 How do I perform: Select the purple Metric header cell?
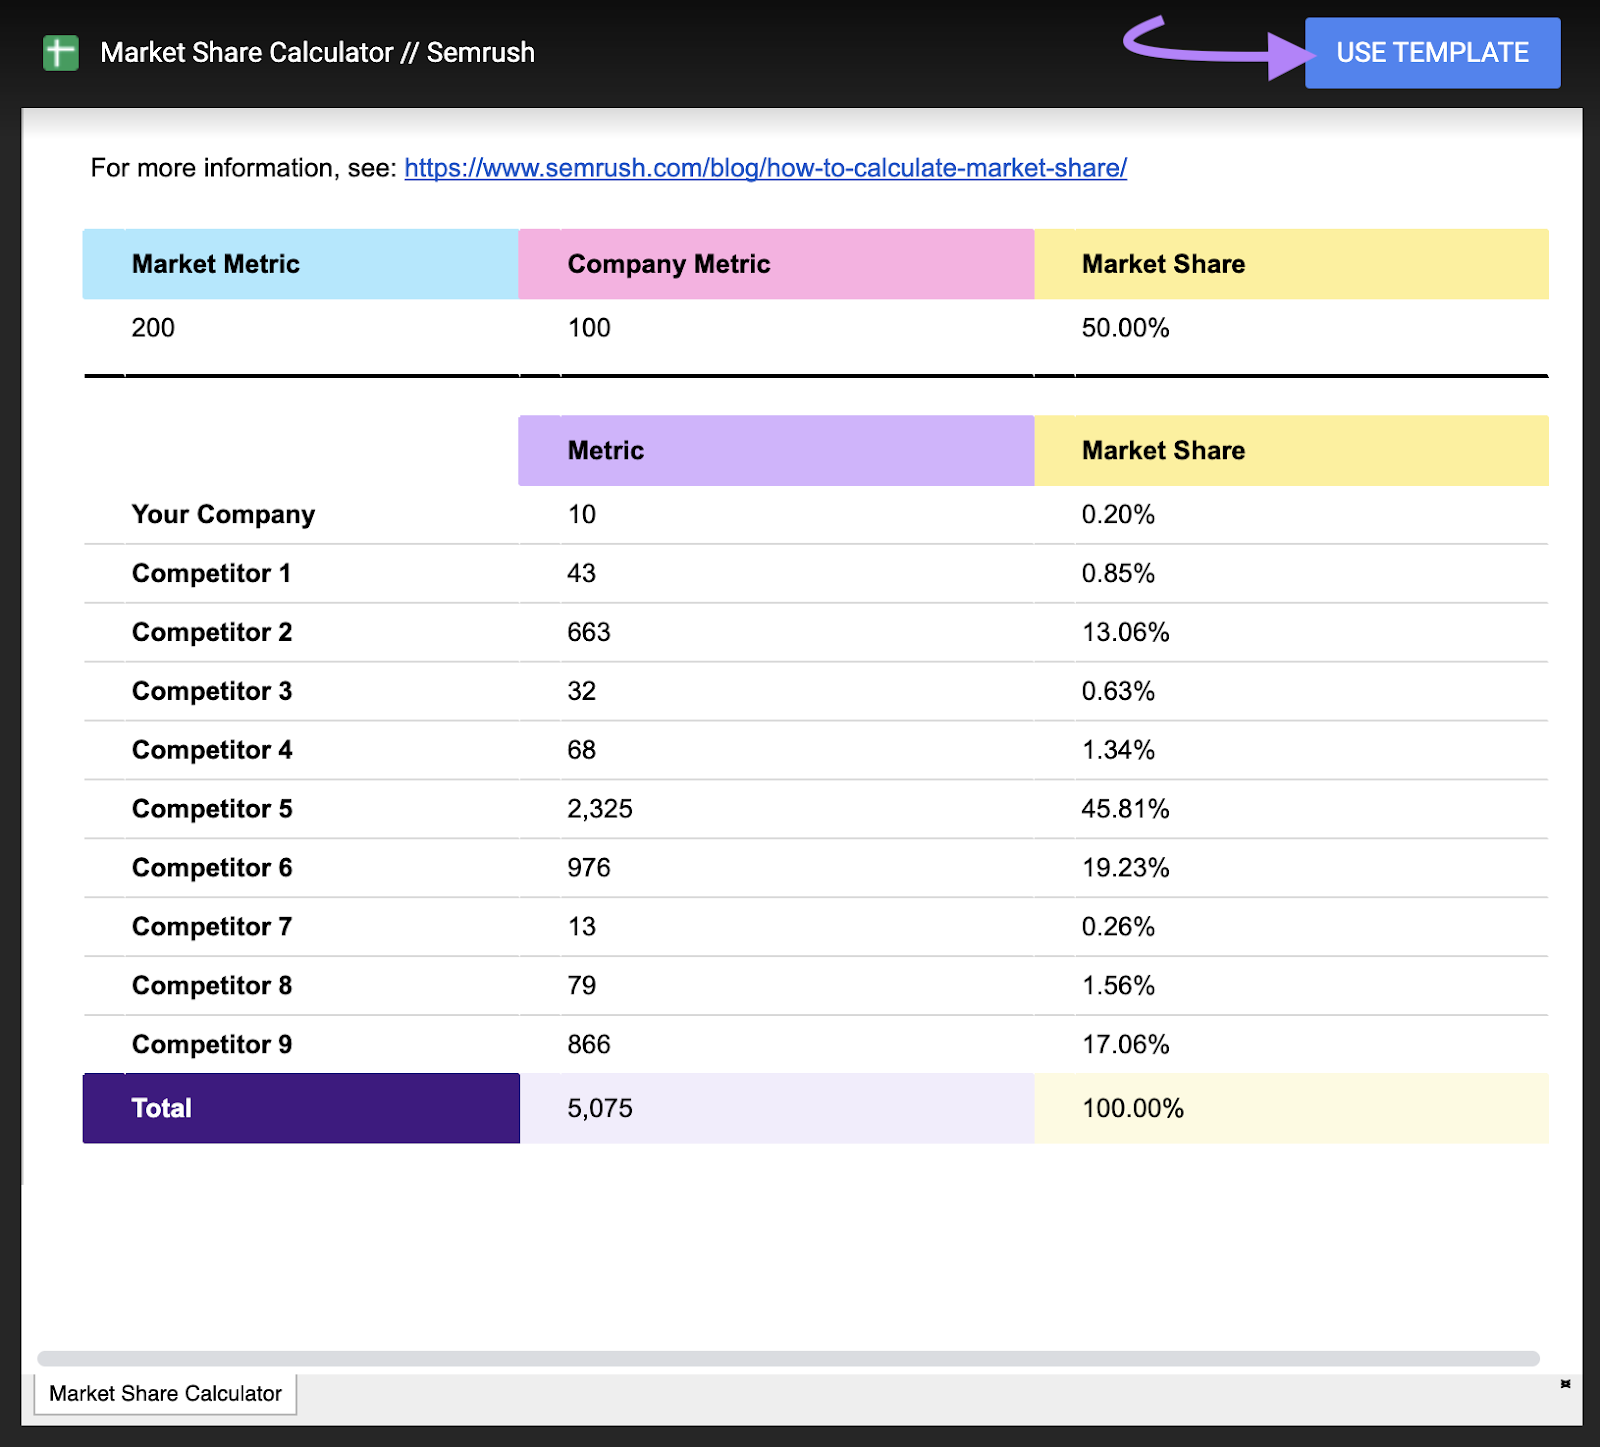776,451
